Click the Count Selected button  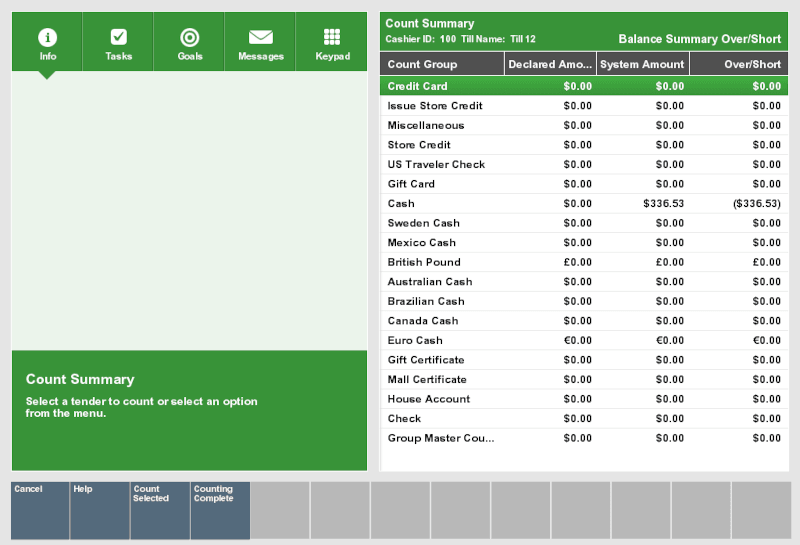pyautogui.click(x=160, y=510)
